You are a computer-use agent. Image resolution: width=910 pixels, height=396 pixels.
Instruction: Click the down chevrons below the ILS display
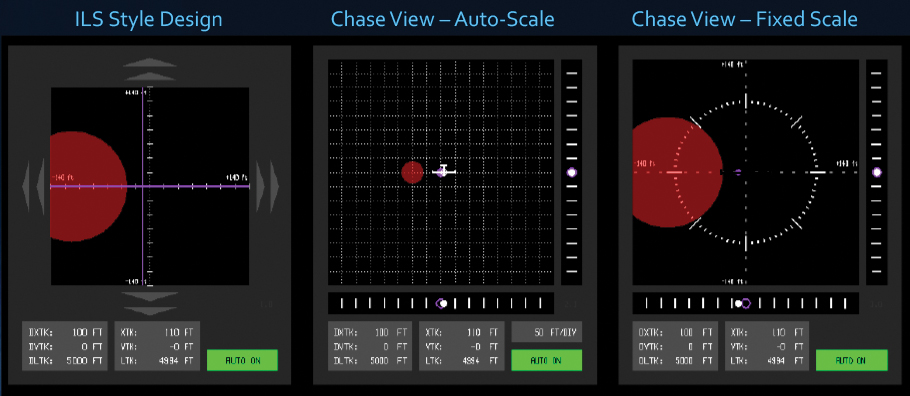(150, 303)
